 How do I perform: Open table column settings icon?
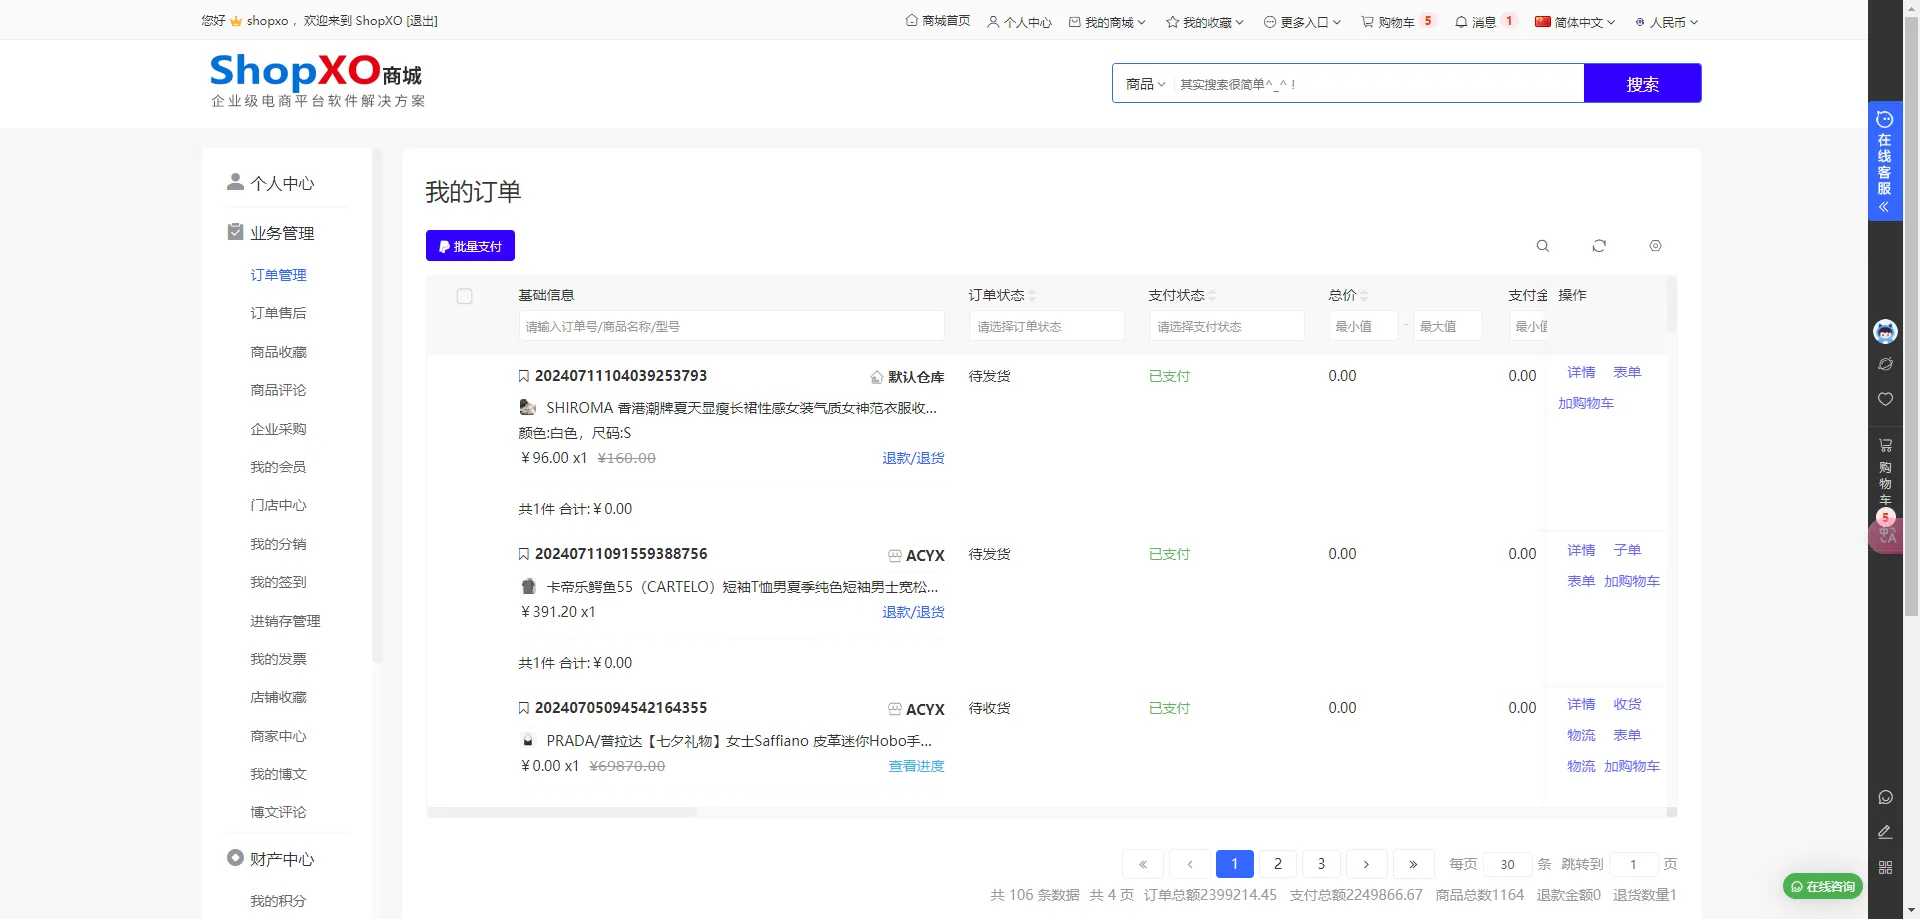[x=1655, y=246]
